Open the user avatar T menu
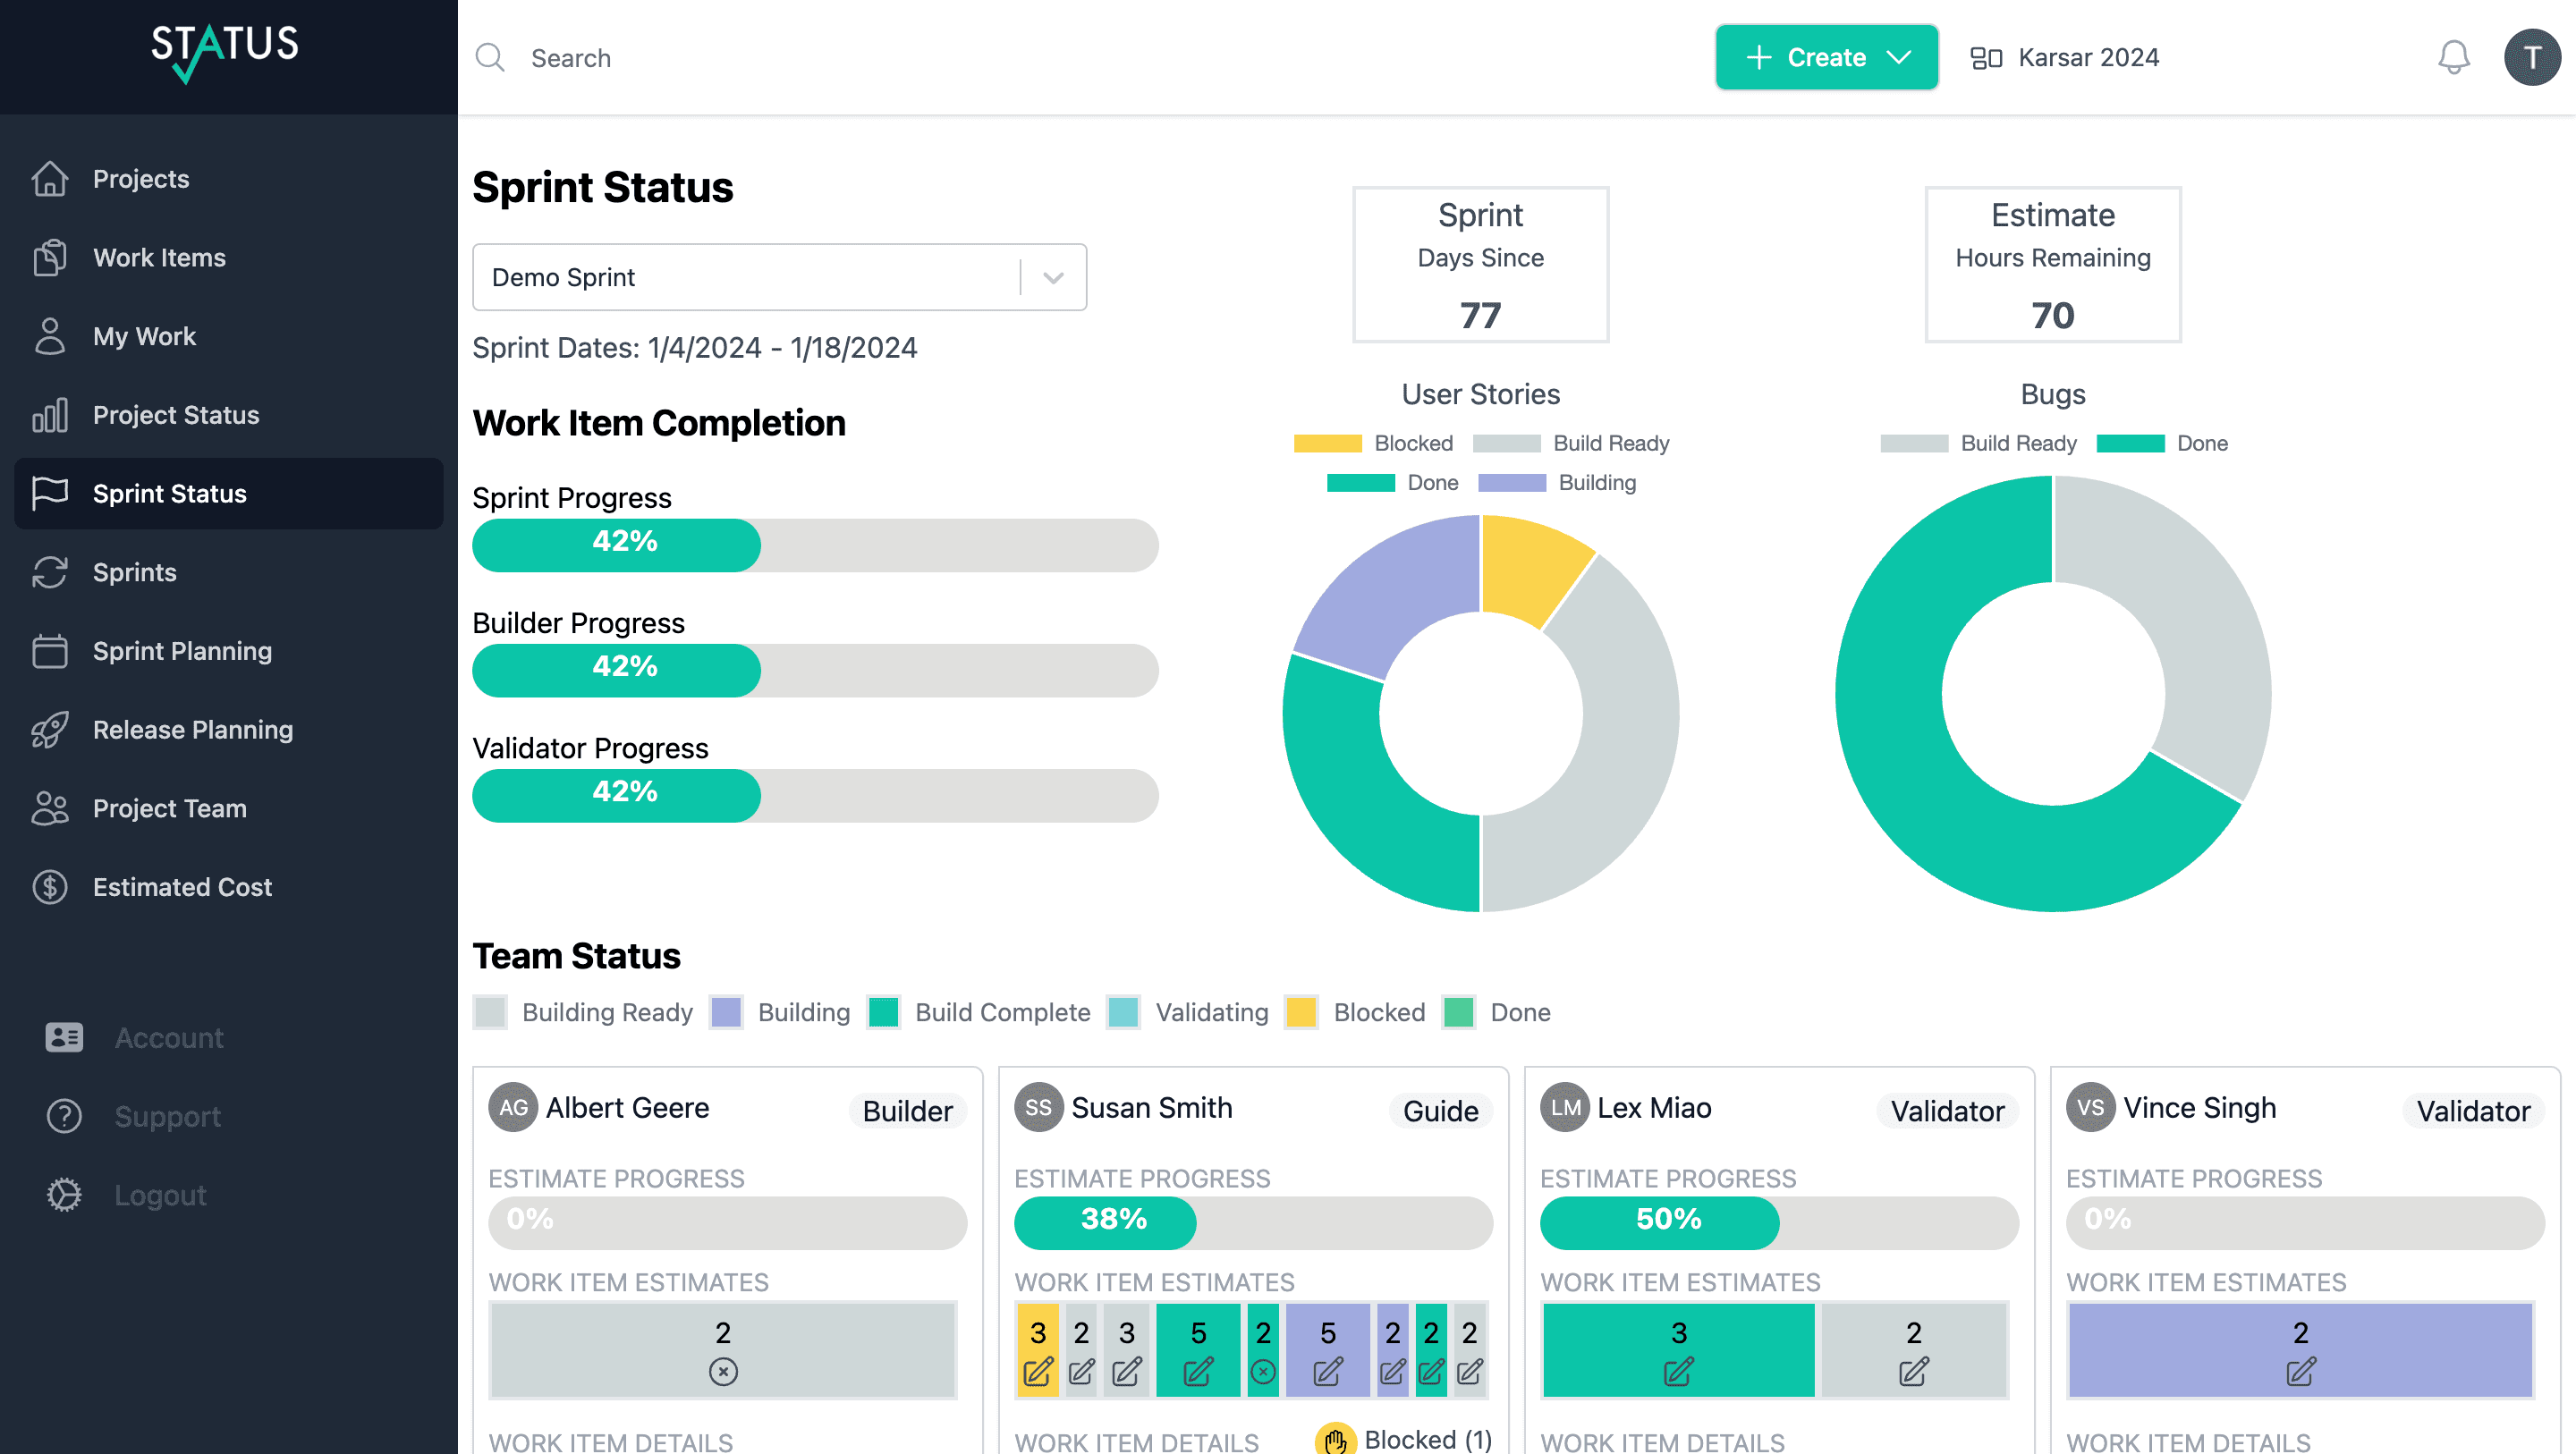The height and width of the screenshot is (1454, 2576). [2530, 58]
